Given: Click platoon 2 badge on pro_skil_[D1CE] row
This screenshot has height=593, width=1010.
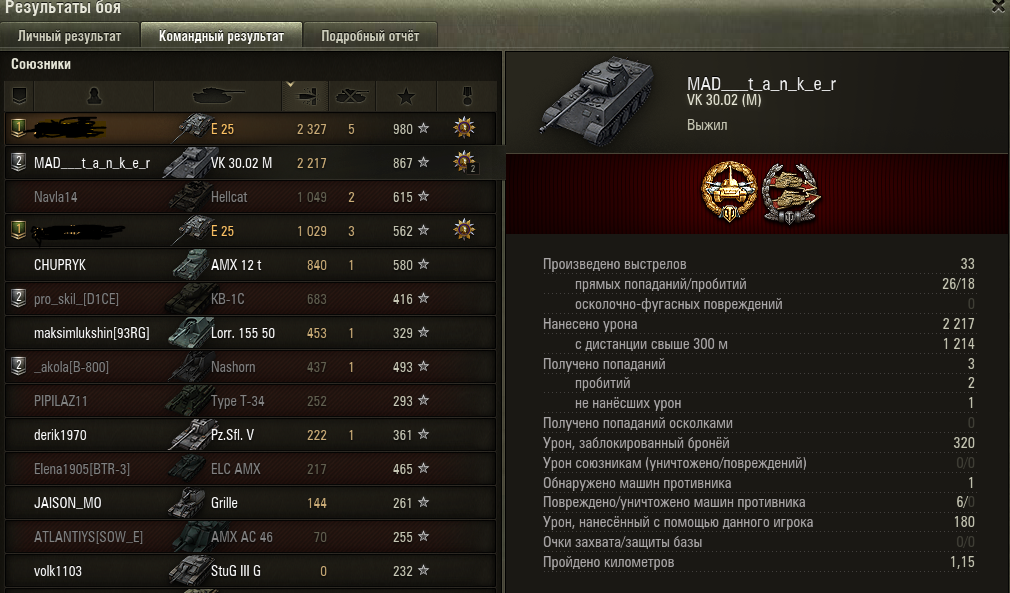Looking at the screenshot, I should click(19, 297).
